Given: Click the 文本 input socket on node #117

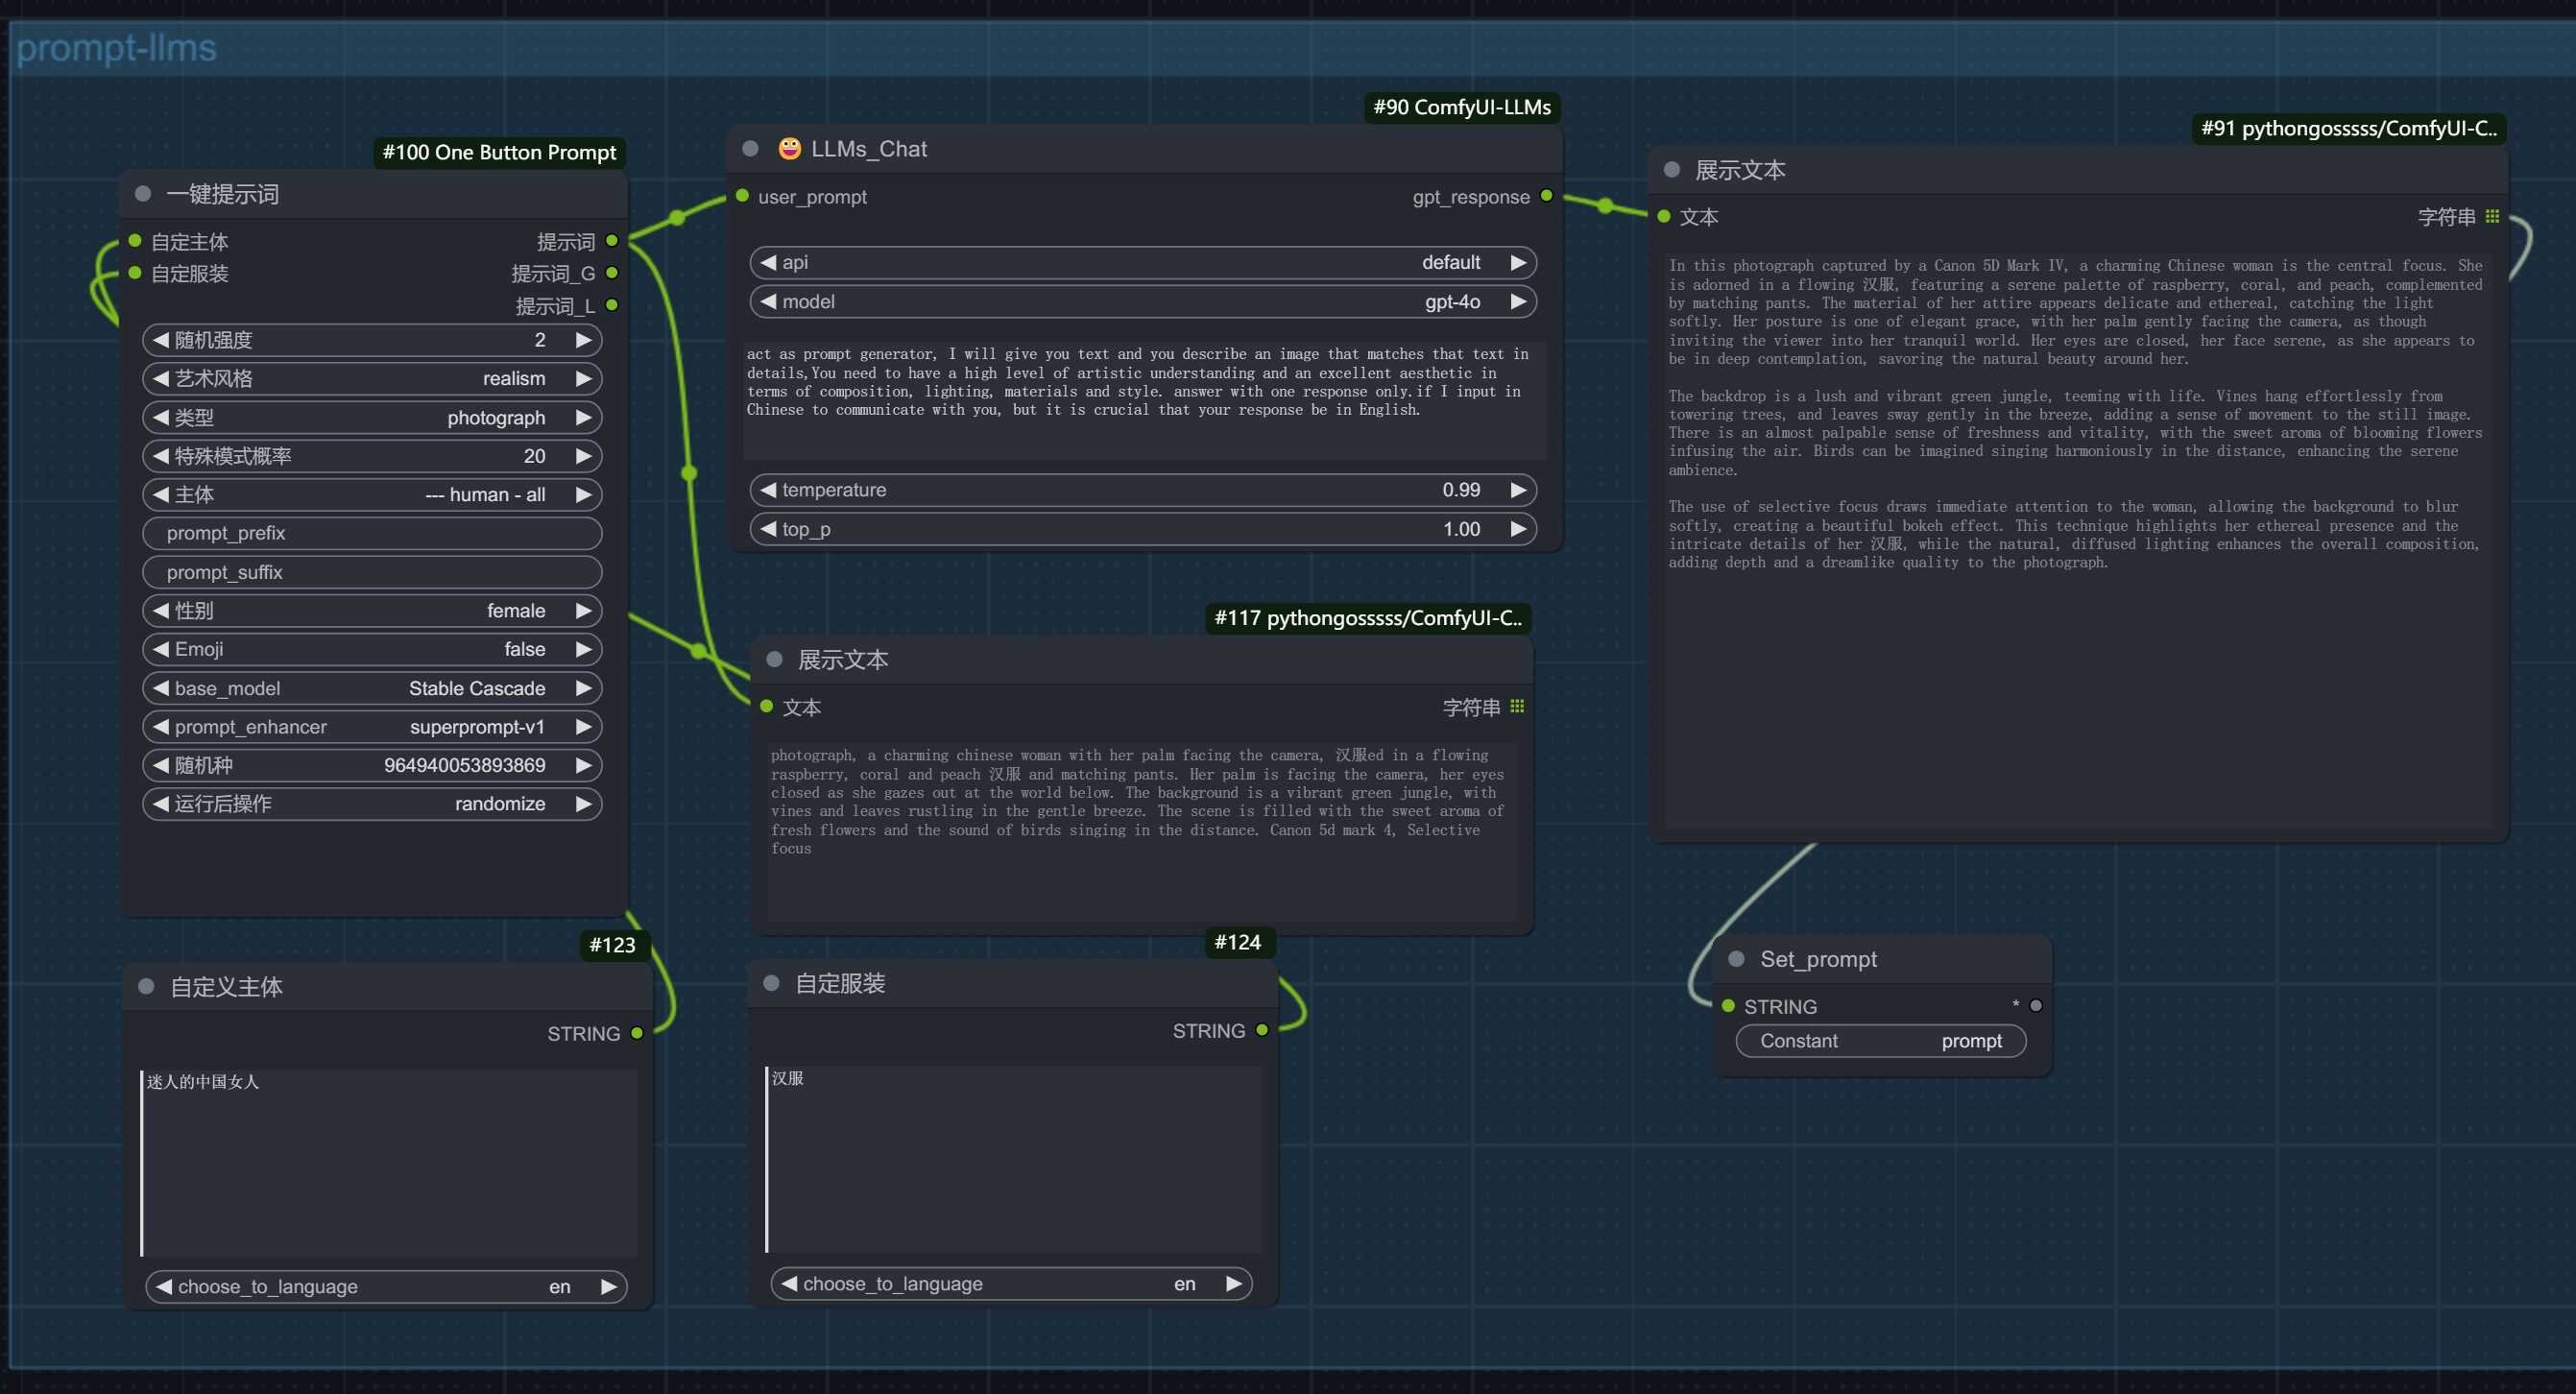Looking at the screenshot, I should [767, 707].
